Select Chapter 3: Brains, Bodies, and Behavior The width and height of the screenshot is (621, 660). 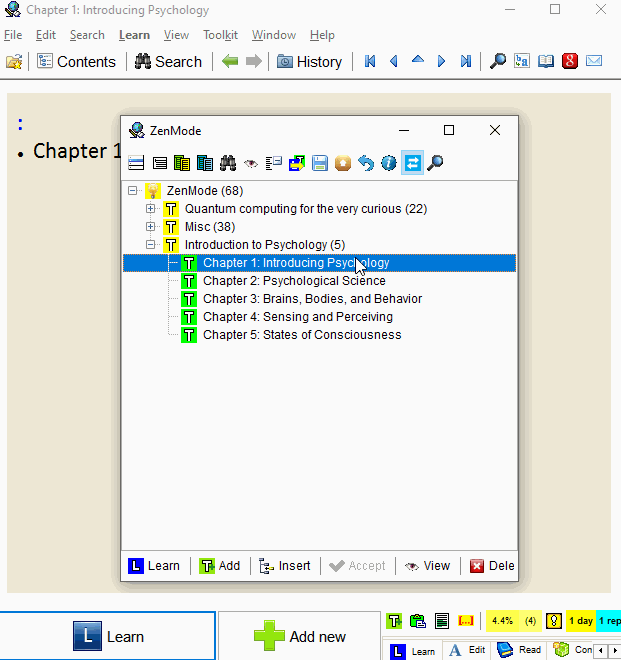coord(312,299)
